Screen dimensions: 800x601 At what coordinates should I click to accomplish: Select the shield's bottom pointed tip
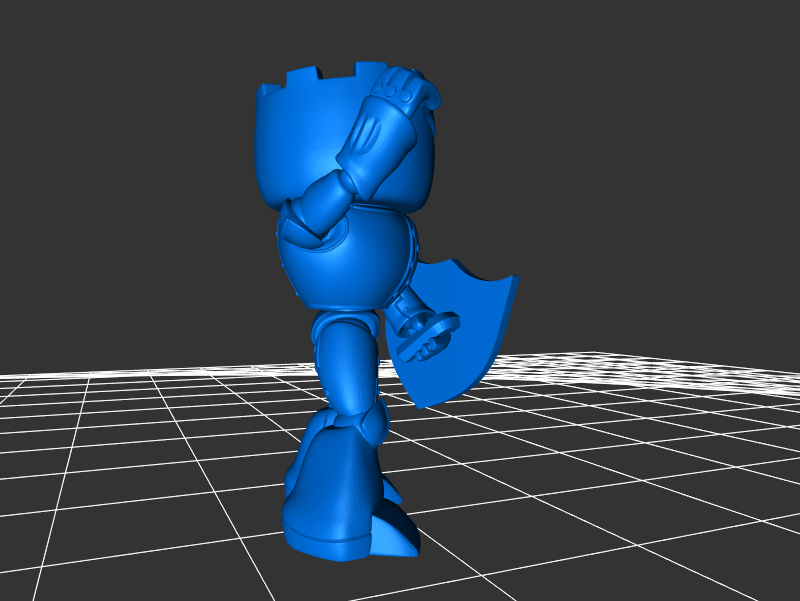(x=425, y=402)
